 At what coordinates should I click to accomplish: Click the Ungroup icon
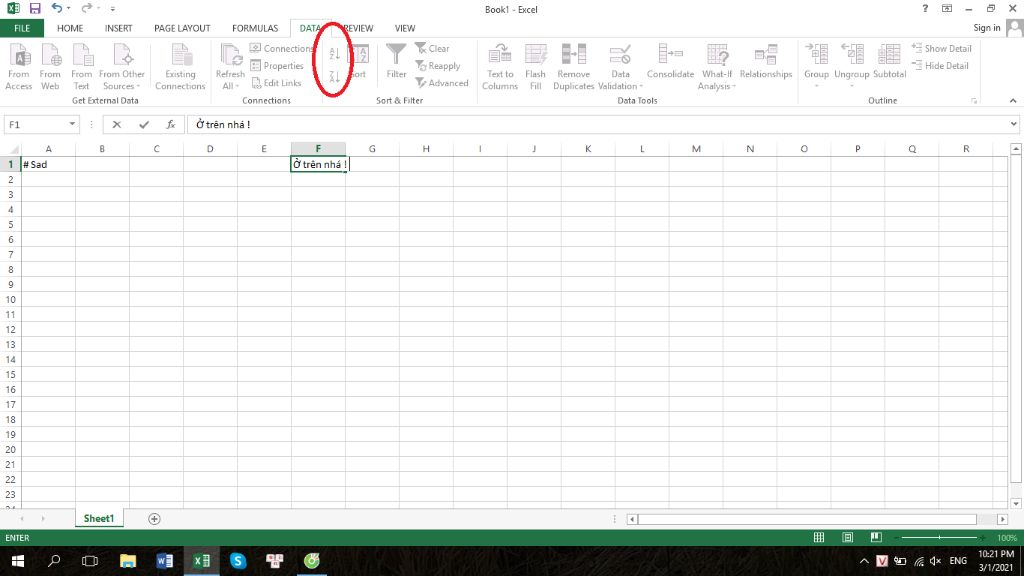point(852,56)
